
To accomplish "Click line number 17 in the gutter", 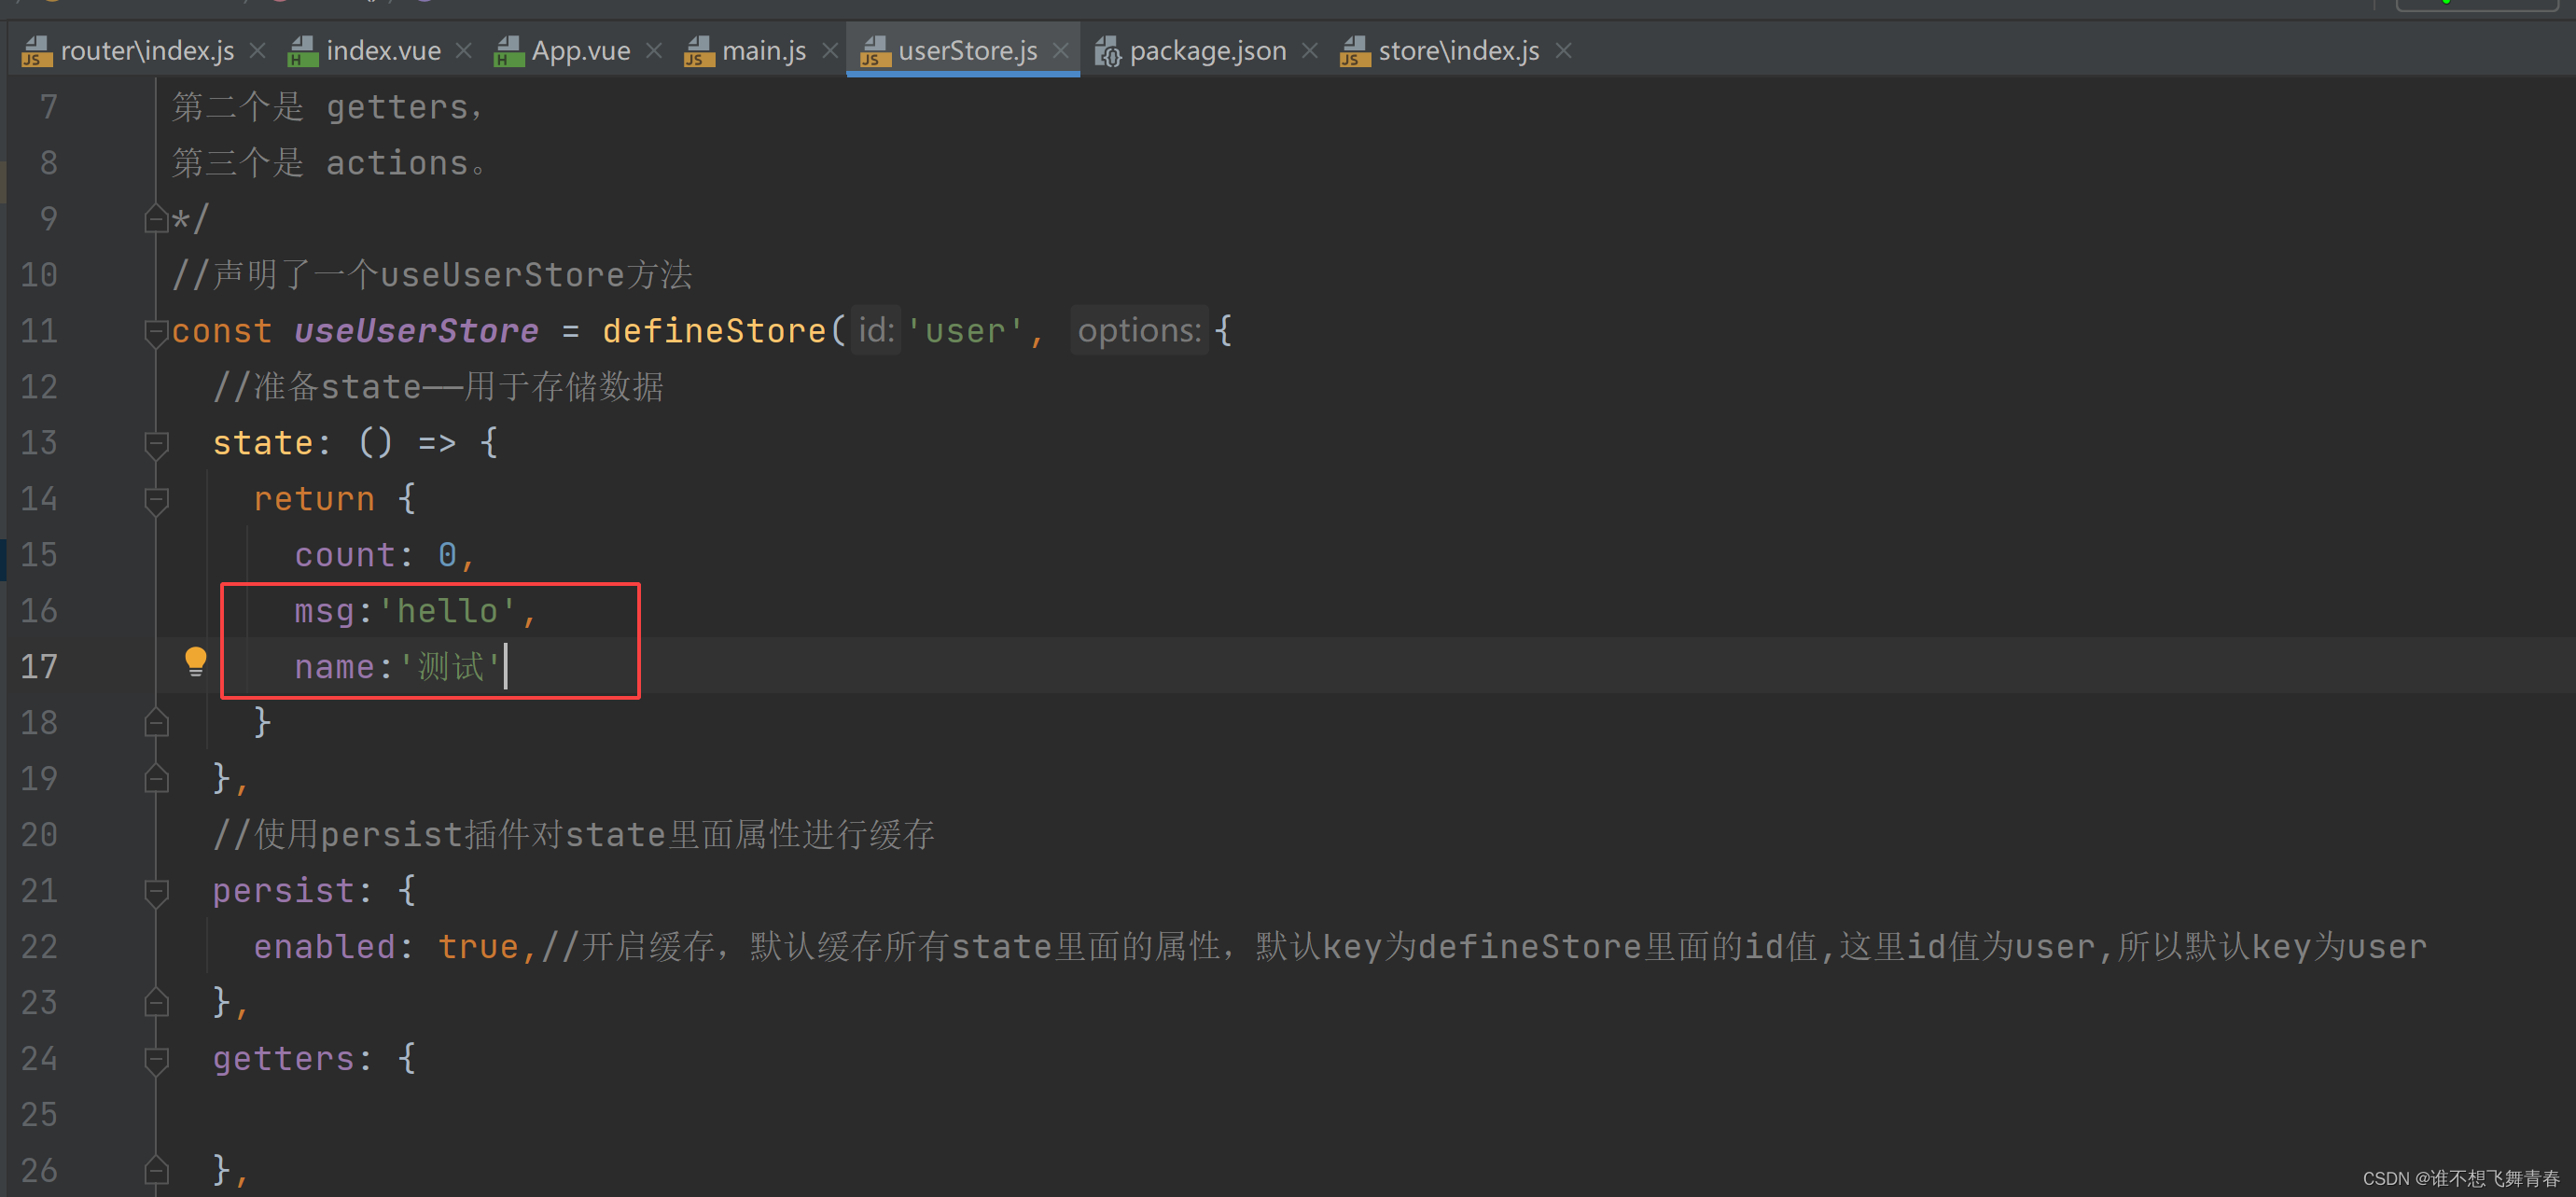I will [38, 666].
